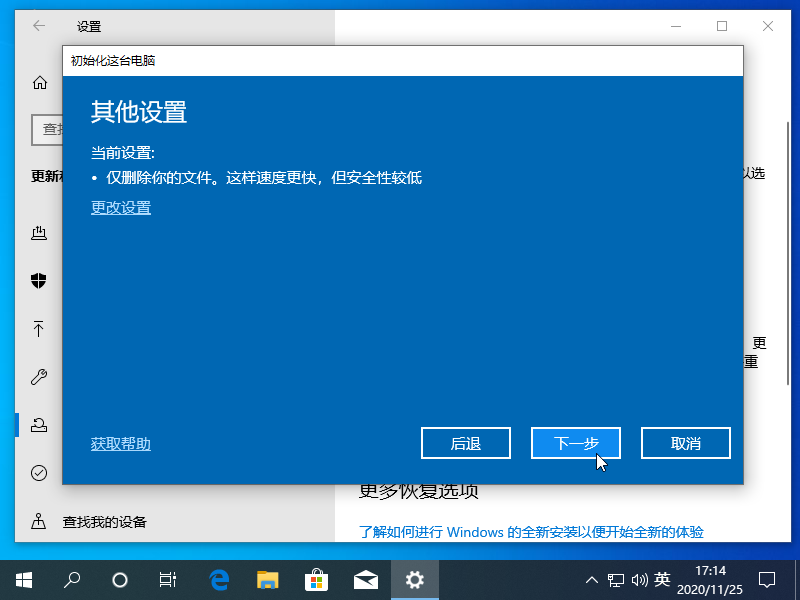Select the Windows 安全 shield icon in sidebar
800x600 pixels.
pyautogui.click(x=39, y=281)
